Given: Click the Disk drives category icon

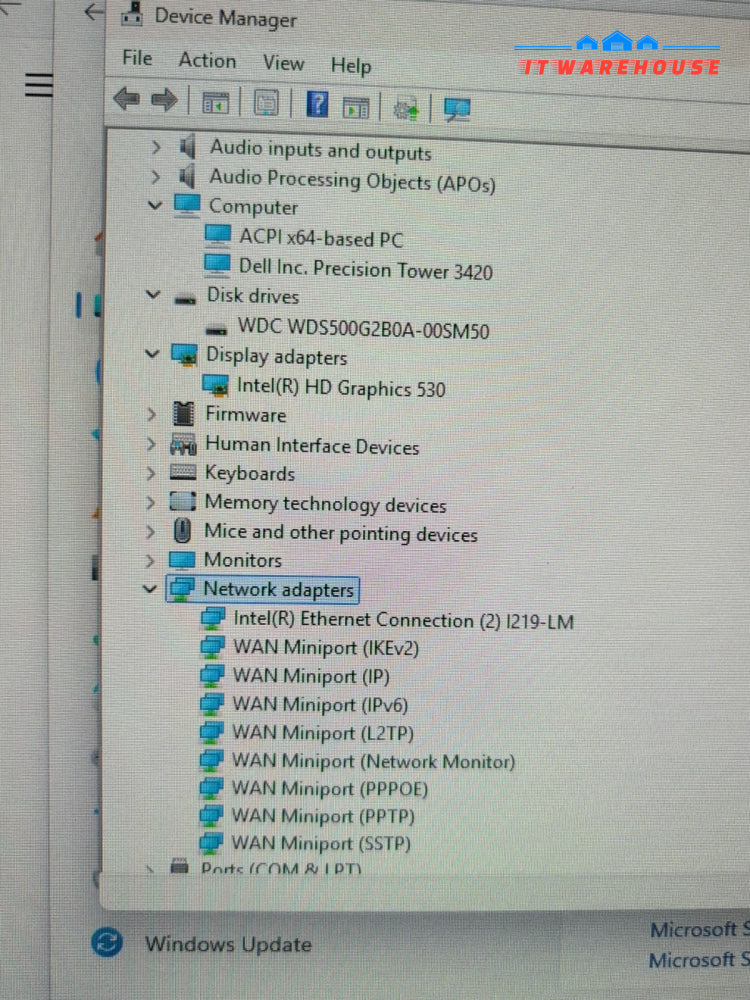Looking at the screenshot, I should [185, 298].
